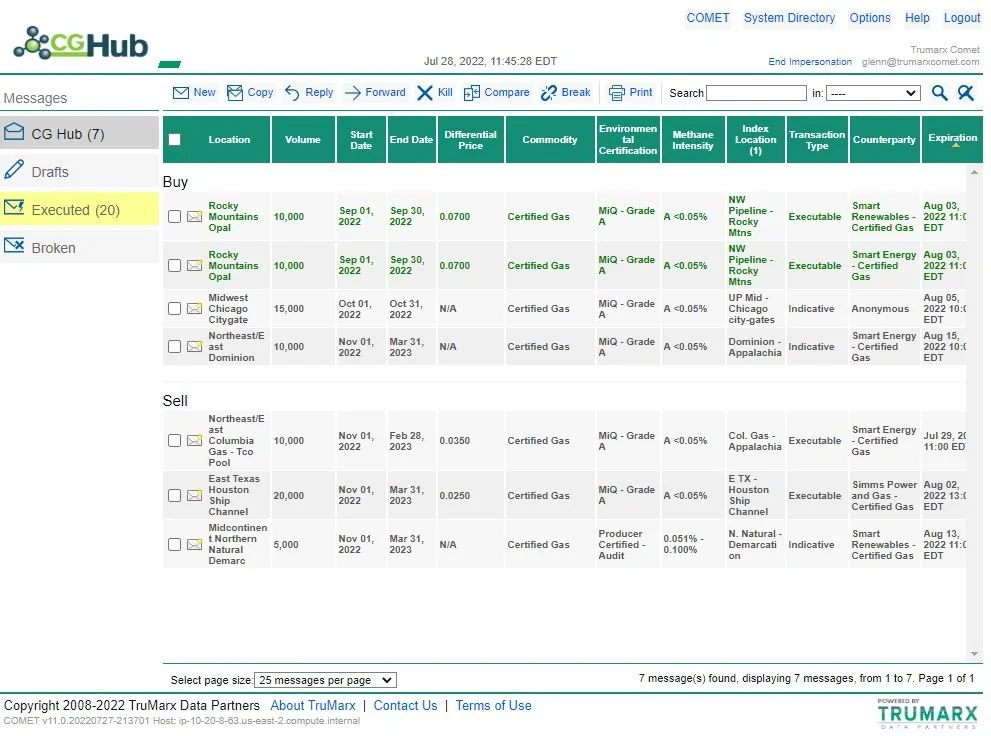Kill the selected transaction
Viewport: 991px width, 736px height.
(x=436, y=92)
